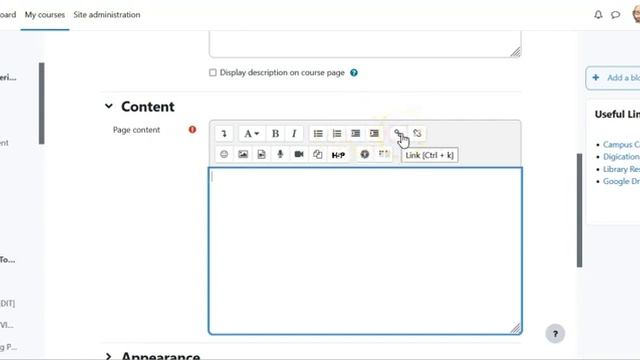
Task: Remove link with the Unlink button
Action: [x=417, y=133]
